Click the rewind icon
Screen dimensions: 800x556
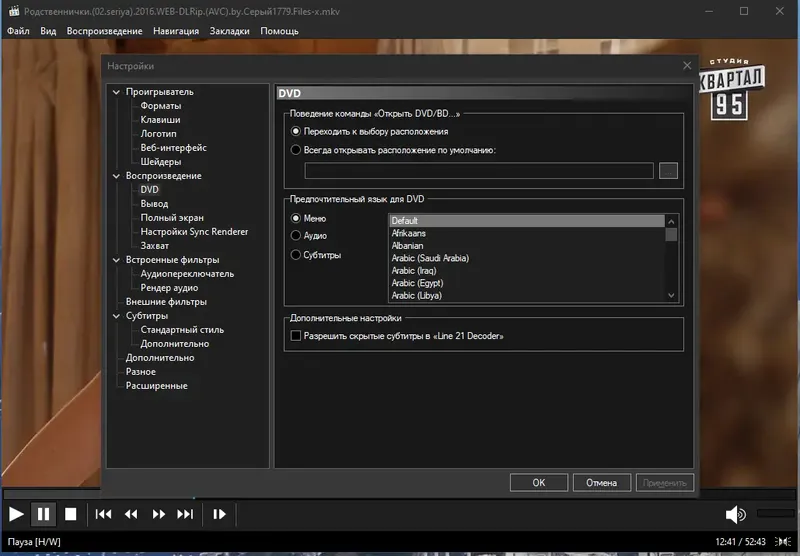pos(131,514)
